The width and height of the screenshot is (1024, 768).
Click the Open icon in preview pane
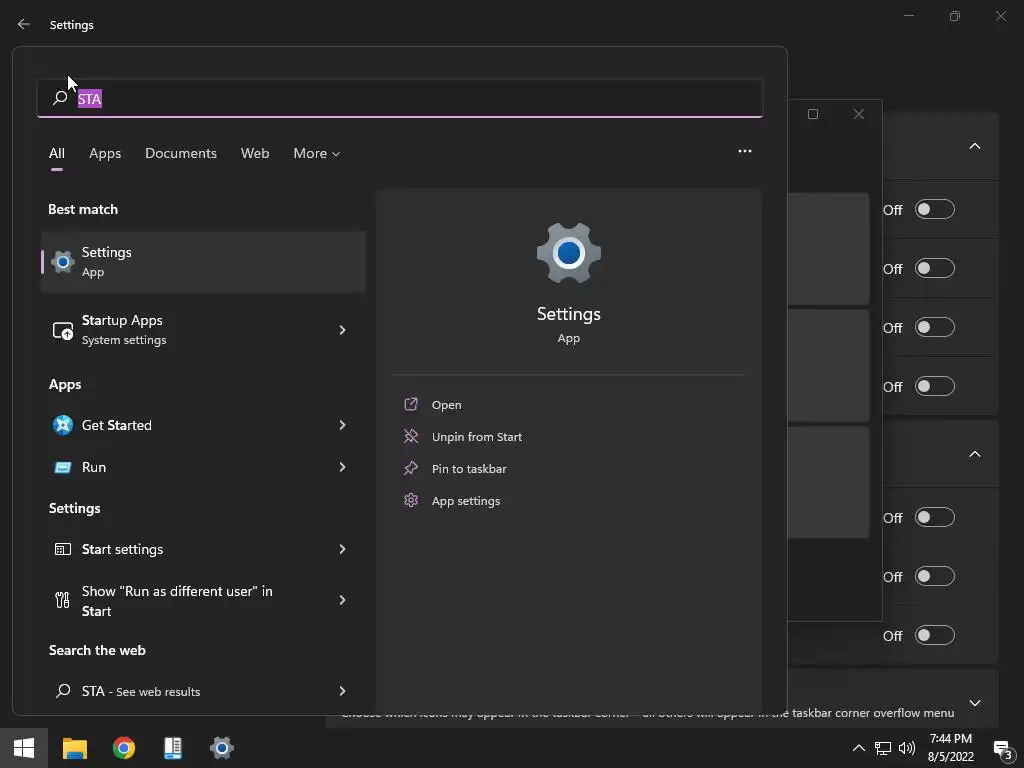411,404
